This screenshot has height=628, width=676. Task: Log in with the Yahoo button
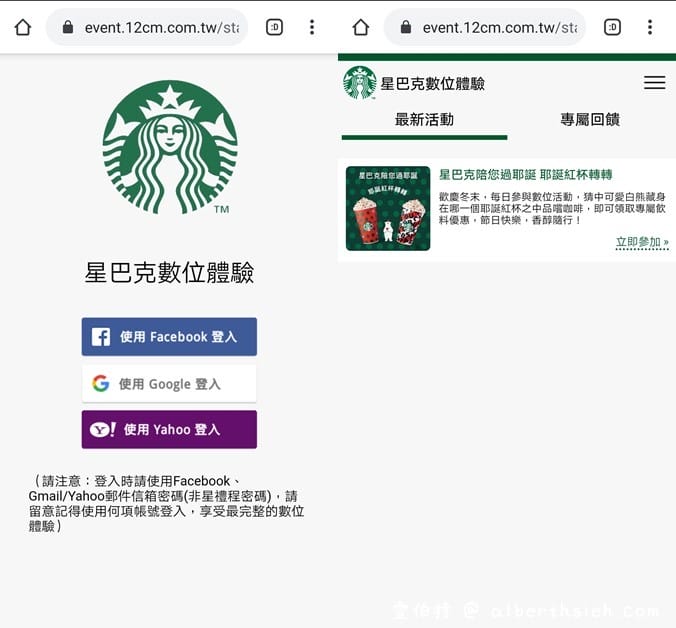(x=169, y=429)
